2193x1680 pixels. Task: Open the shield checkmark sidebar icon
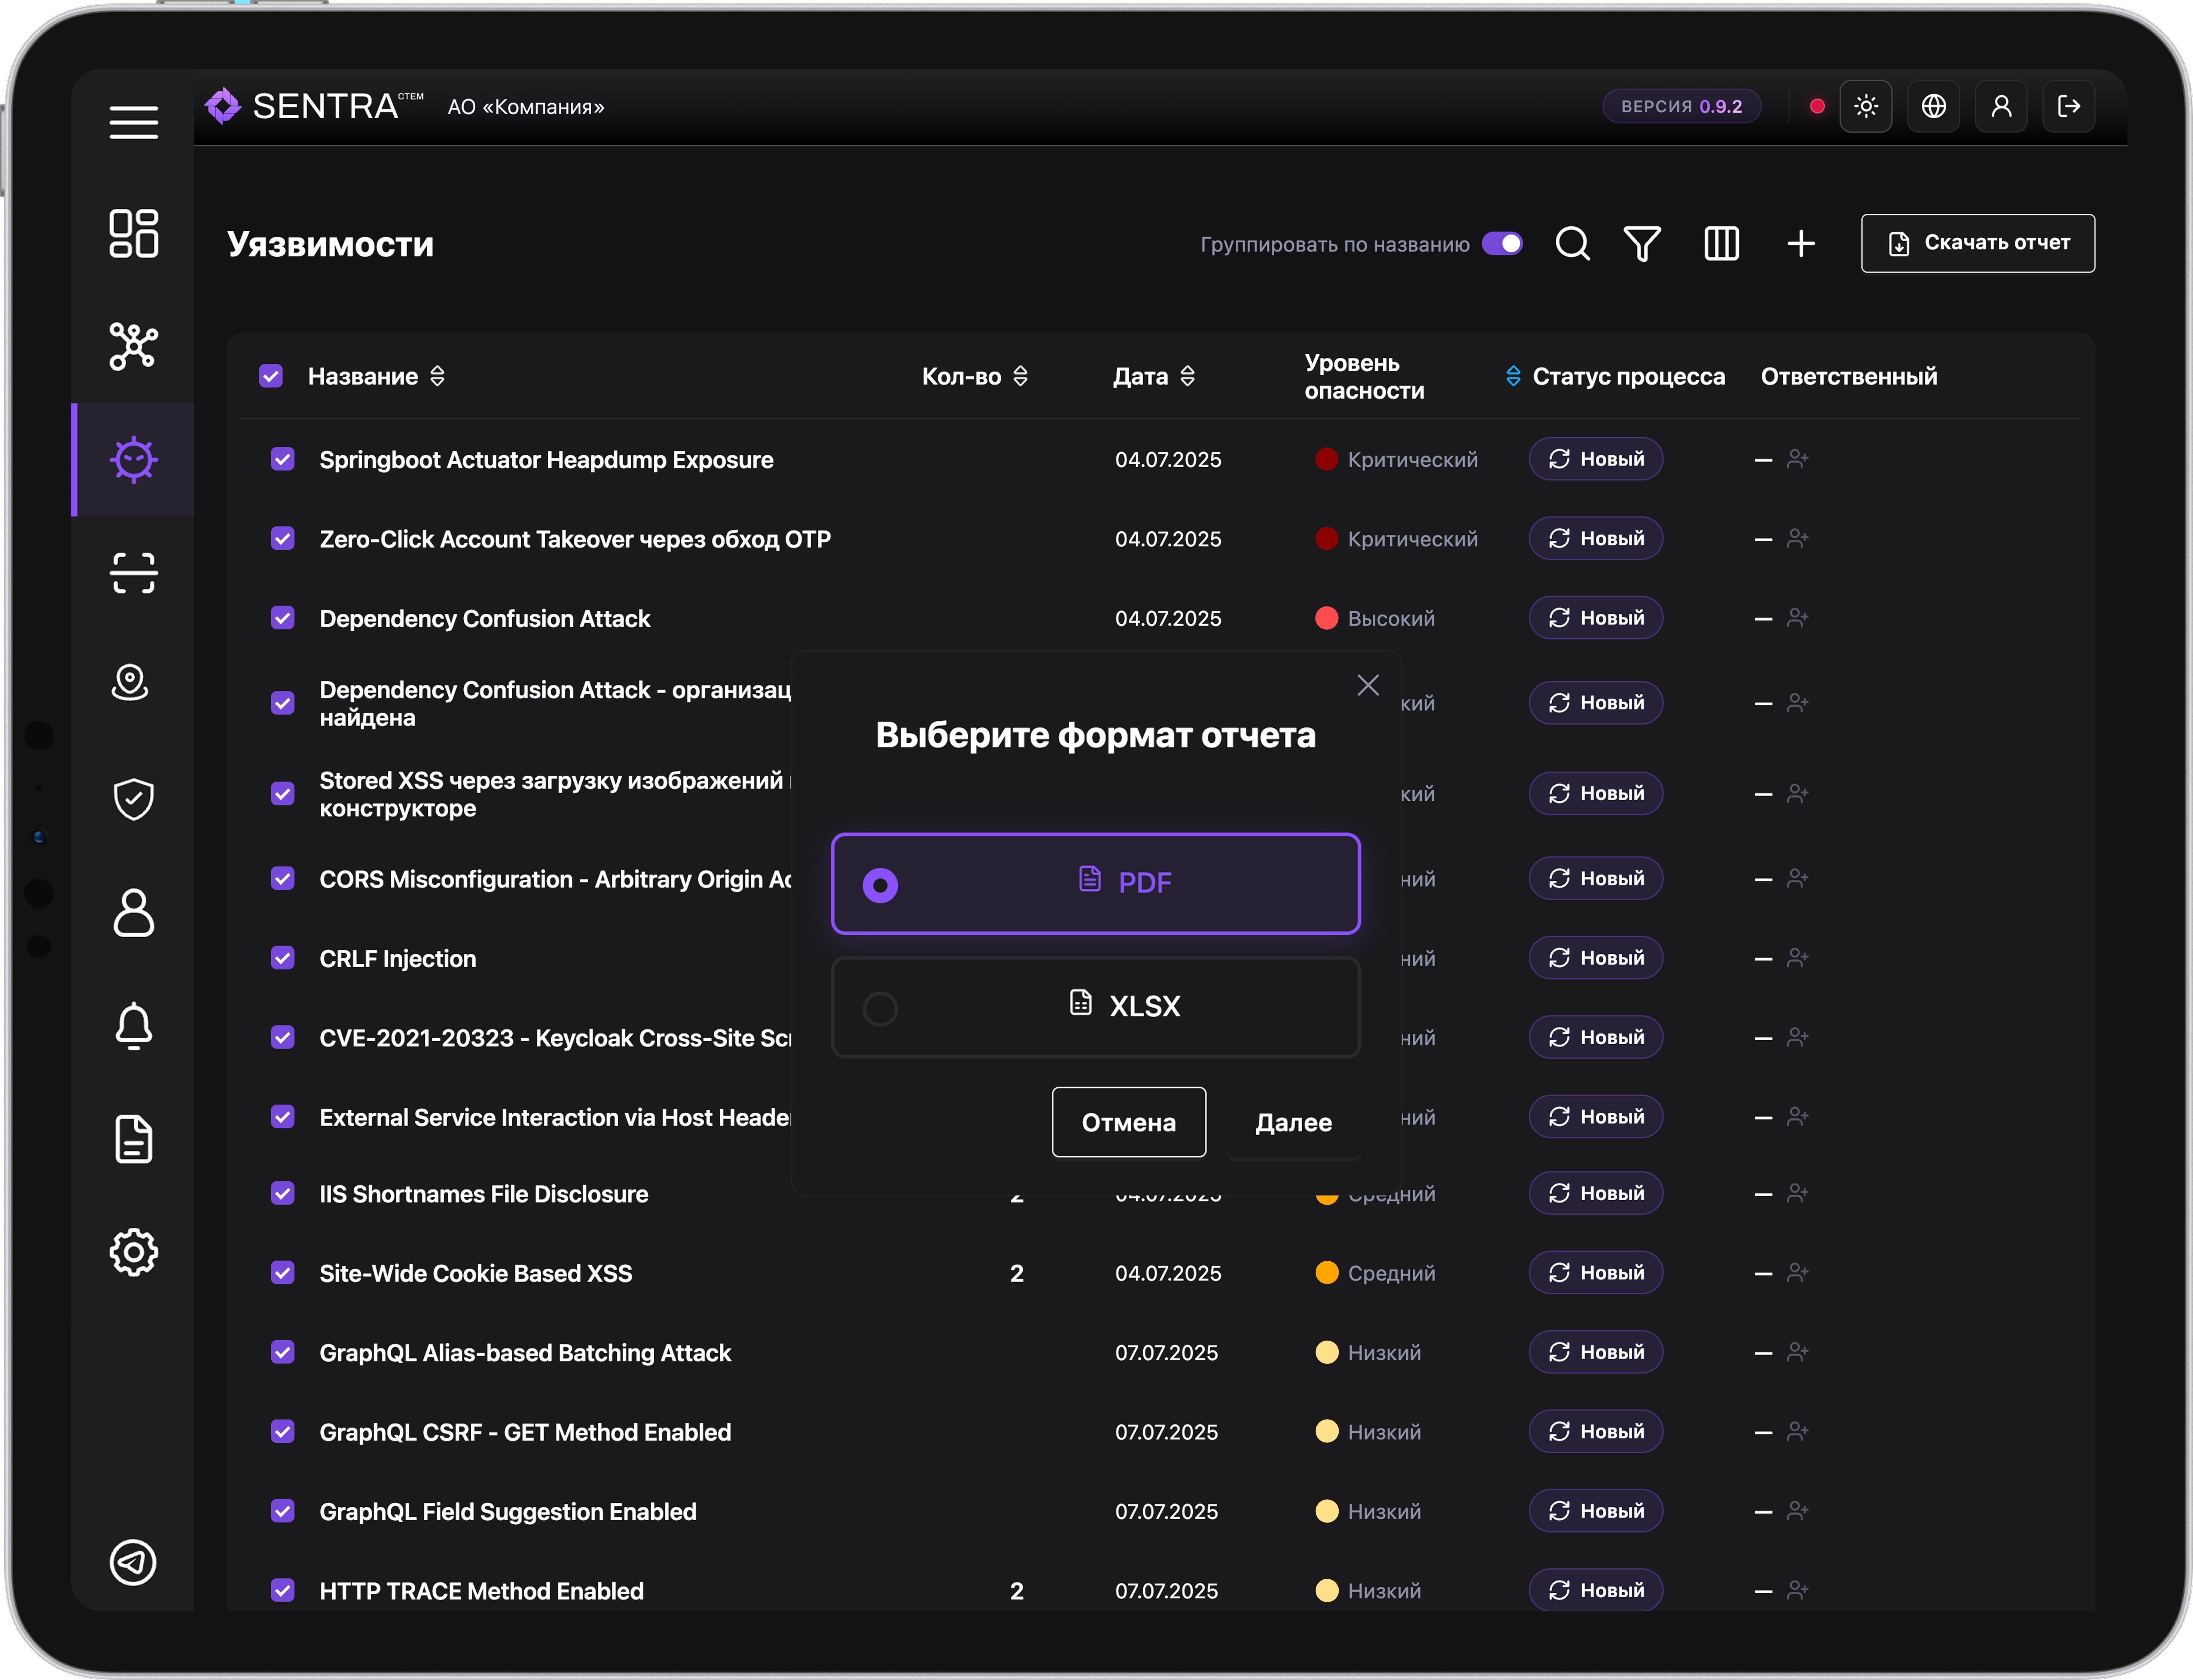(x=134, y=799)
